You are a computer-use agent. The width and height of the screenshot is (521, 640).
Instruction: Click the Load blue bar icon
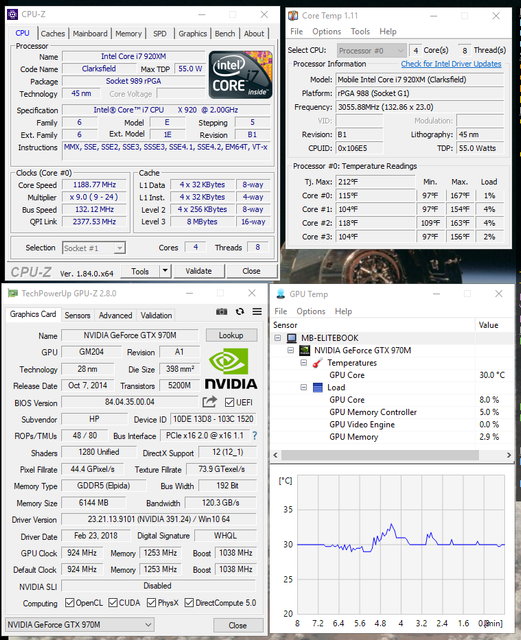pyautogui.click(x=318, y=387)
